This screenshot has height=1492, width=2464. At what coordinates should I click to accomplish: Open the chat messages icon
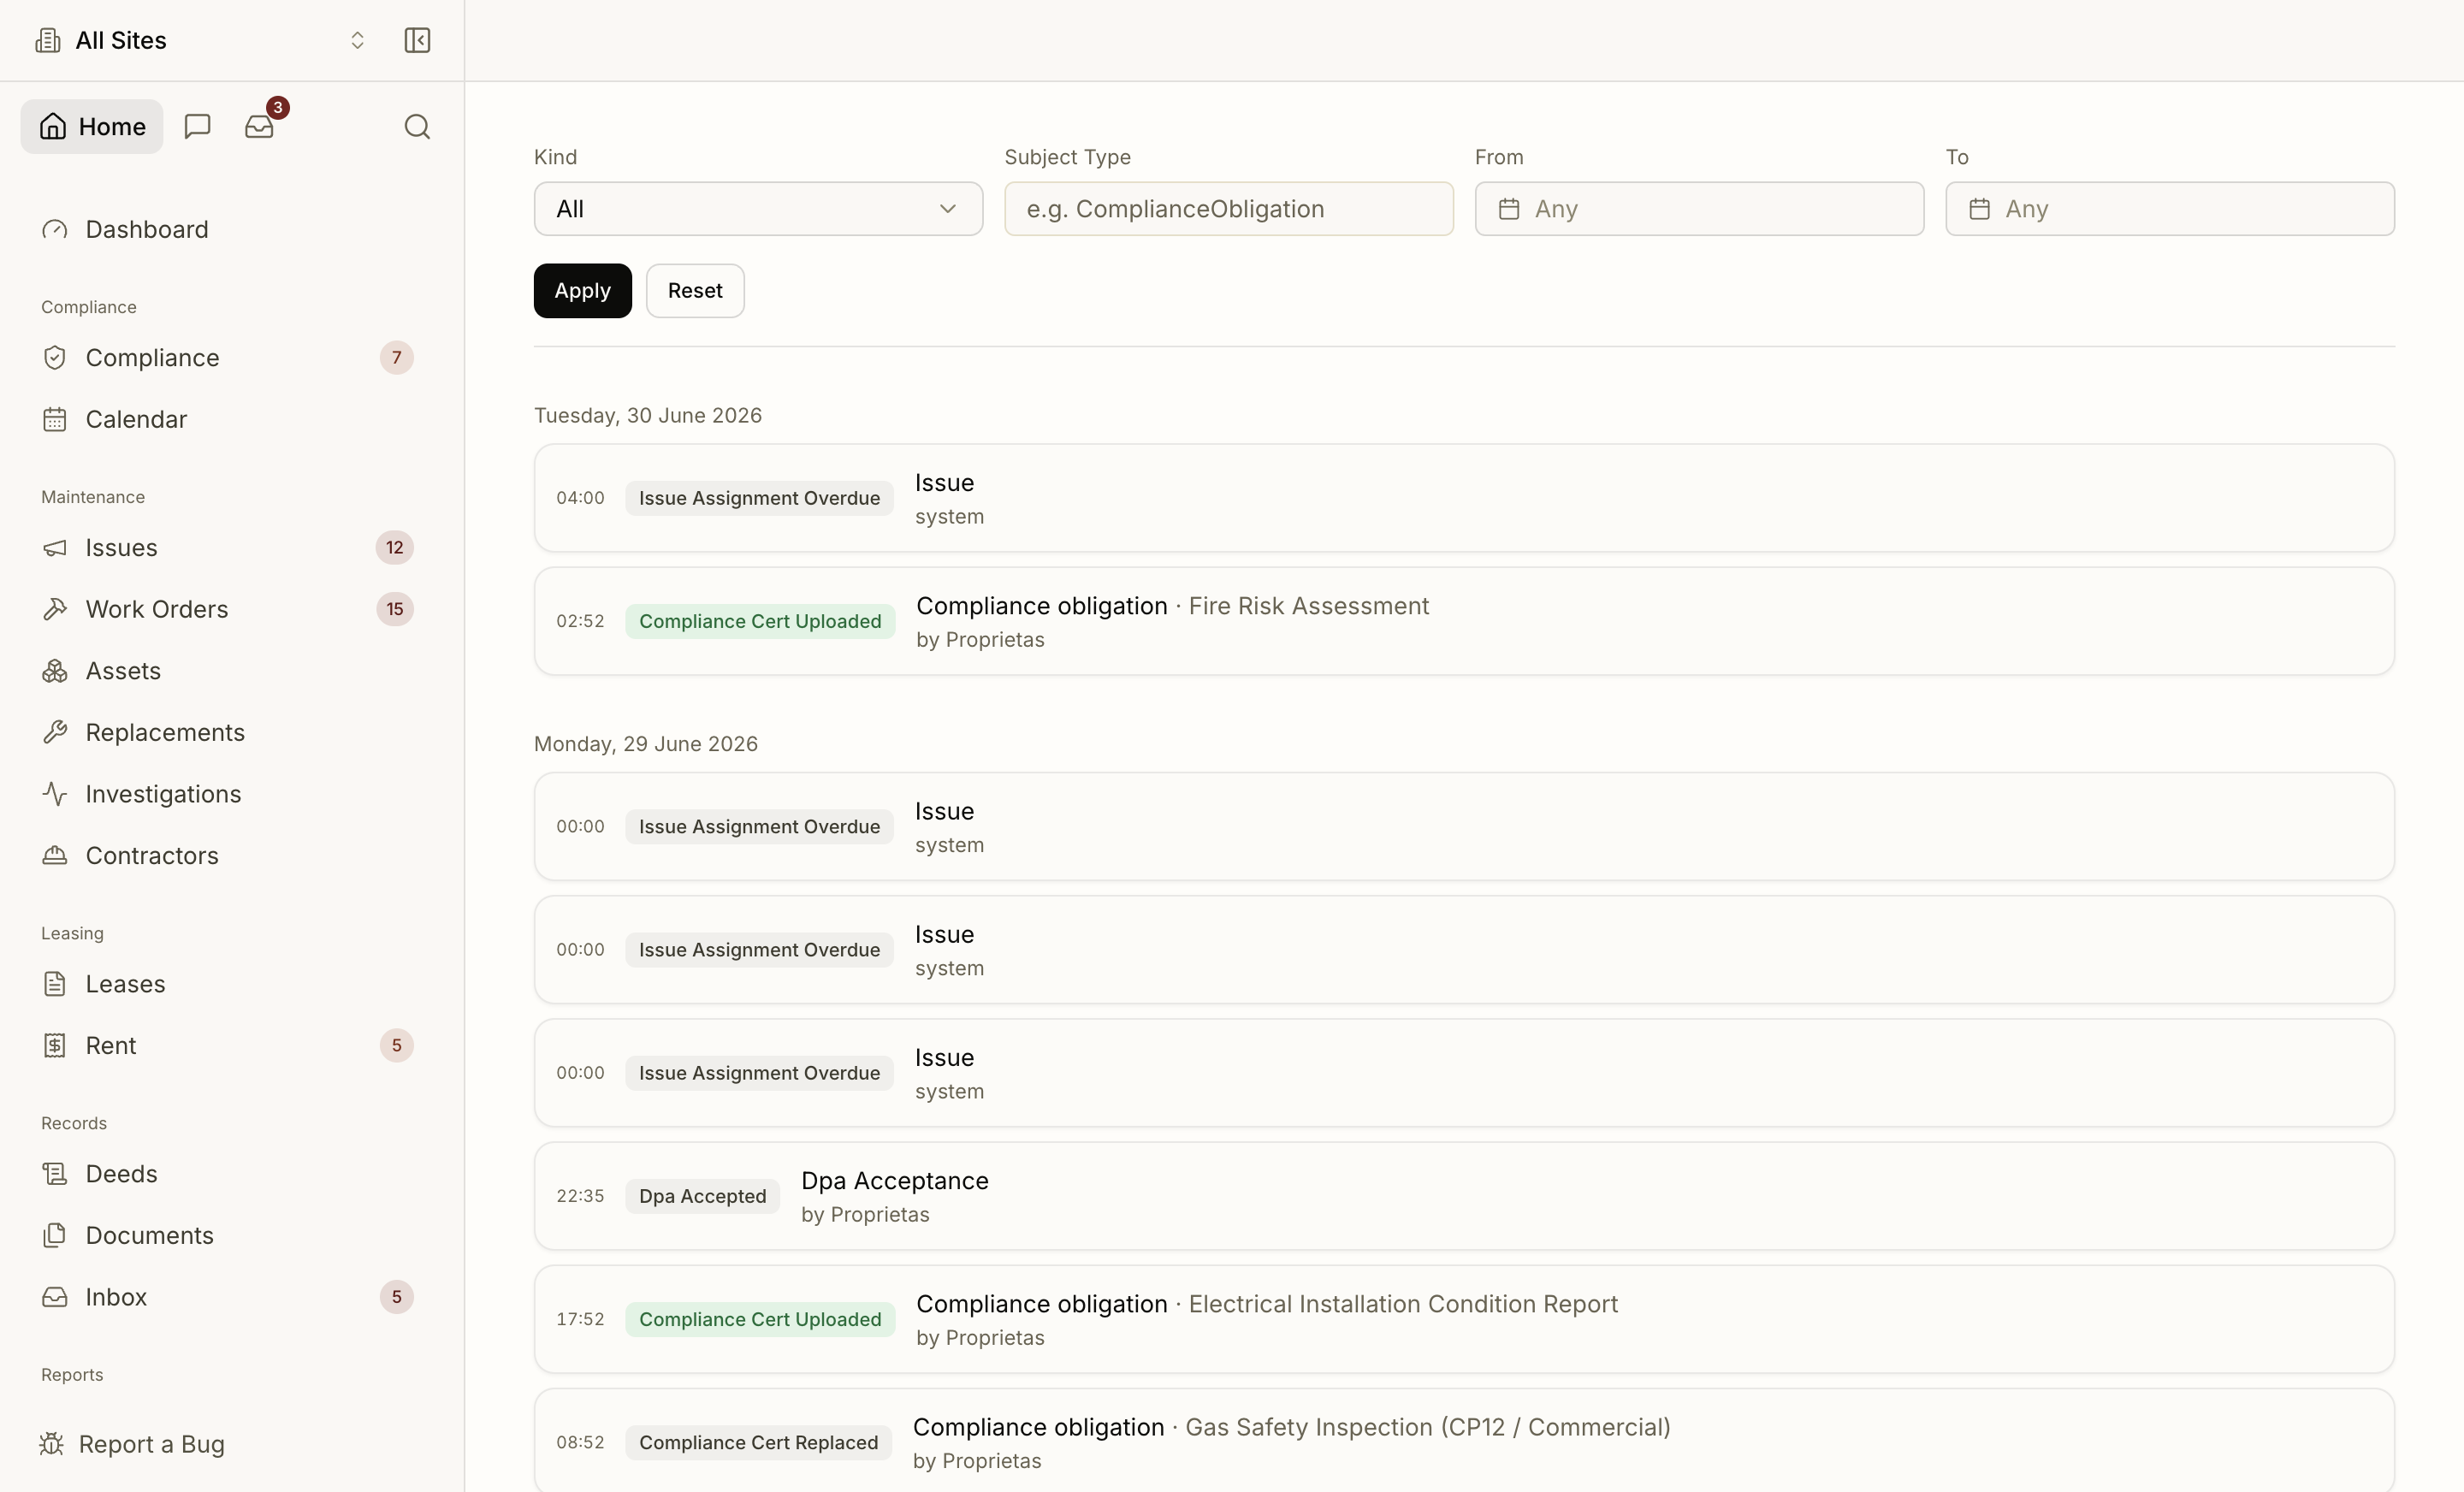point(198,126)
